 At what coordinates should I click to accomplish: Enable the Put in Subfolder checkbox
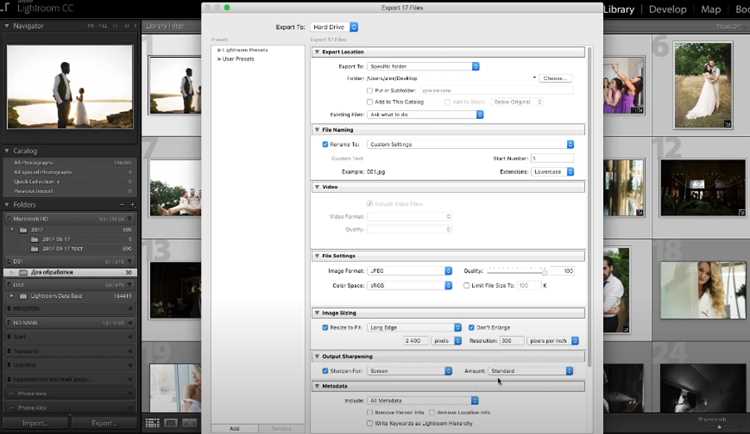pos(370,90)
